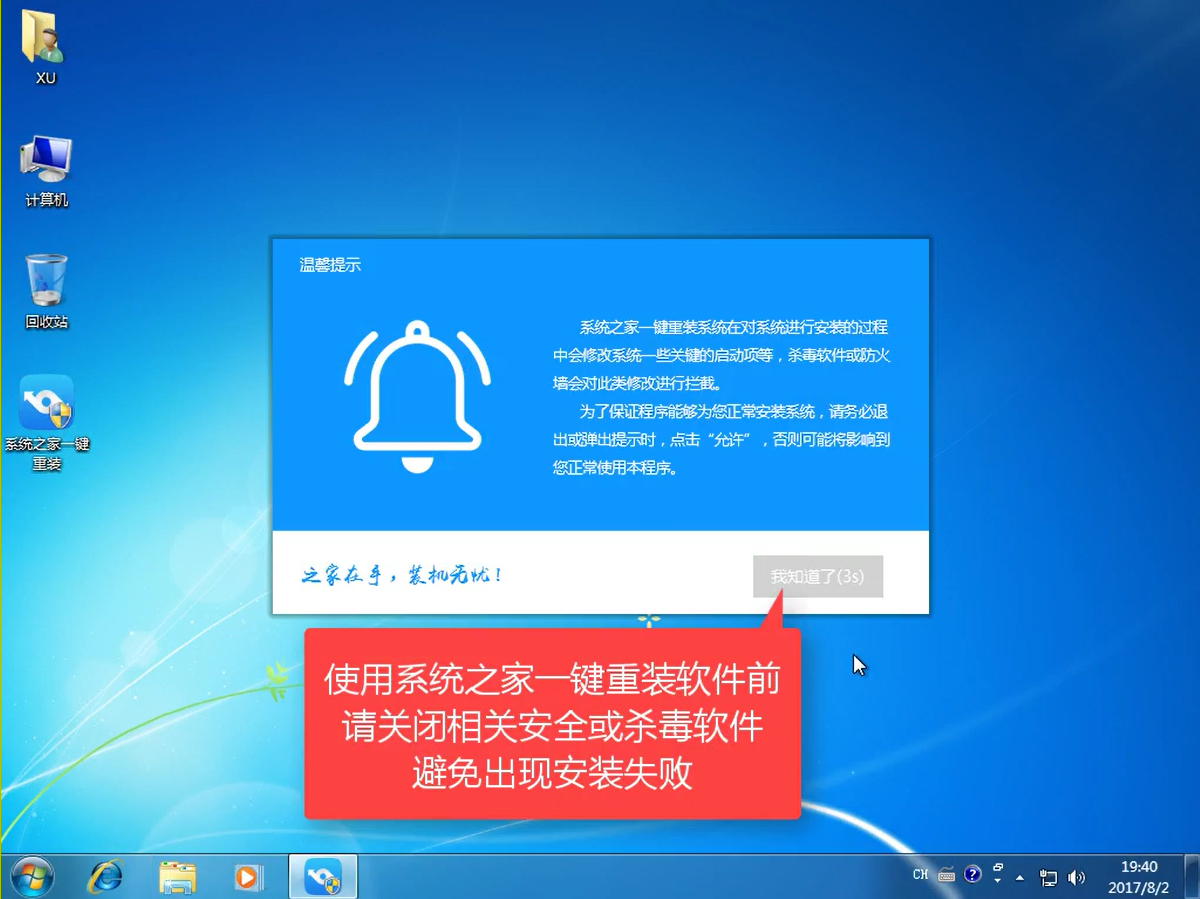This screenshot has width=1200, height=899.
Task: Expand hidden tray icons with the arrow
Action: pos(1020,877)
